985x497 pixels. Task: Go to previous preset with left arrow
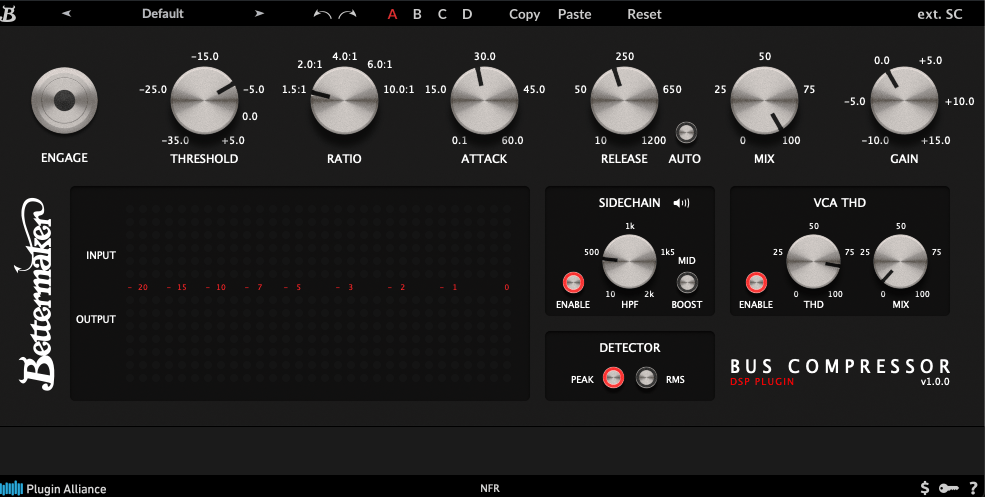pos(67,14)
